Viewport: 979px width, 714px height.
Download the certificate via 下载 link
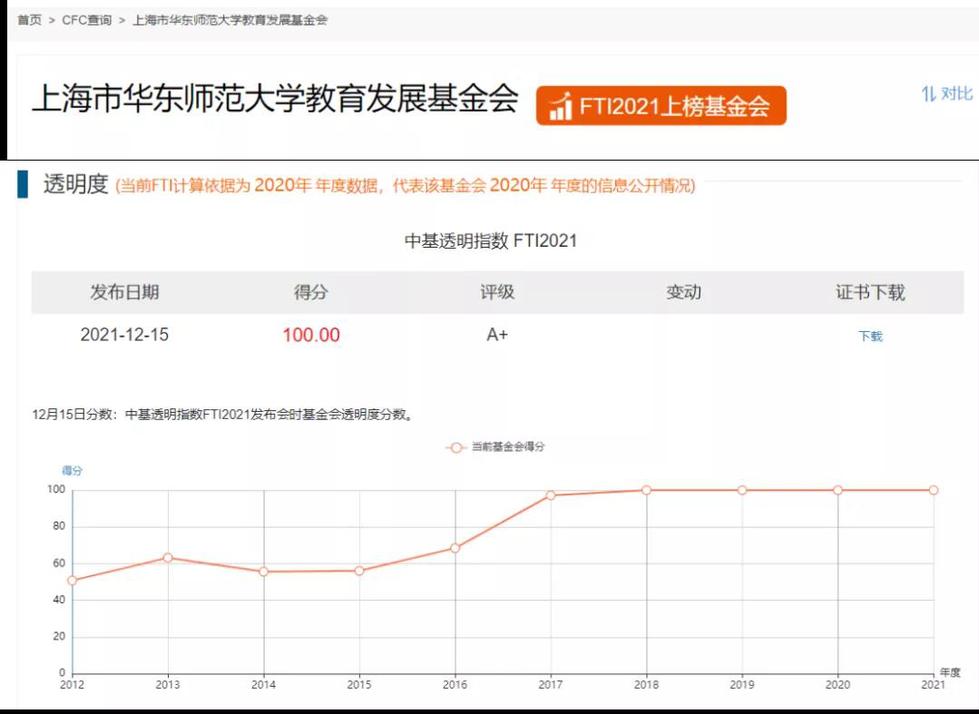click(870, 336)
